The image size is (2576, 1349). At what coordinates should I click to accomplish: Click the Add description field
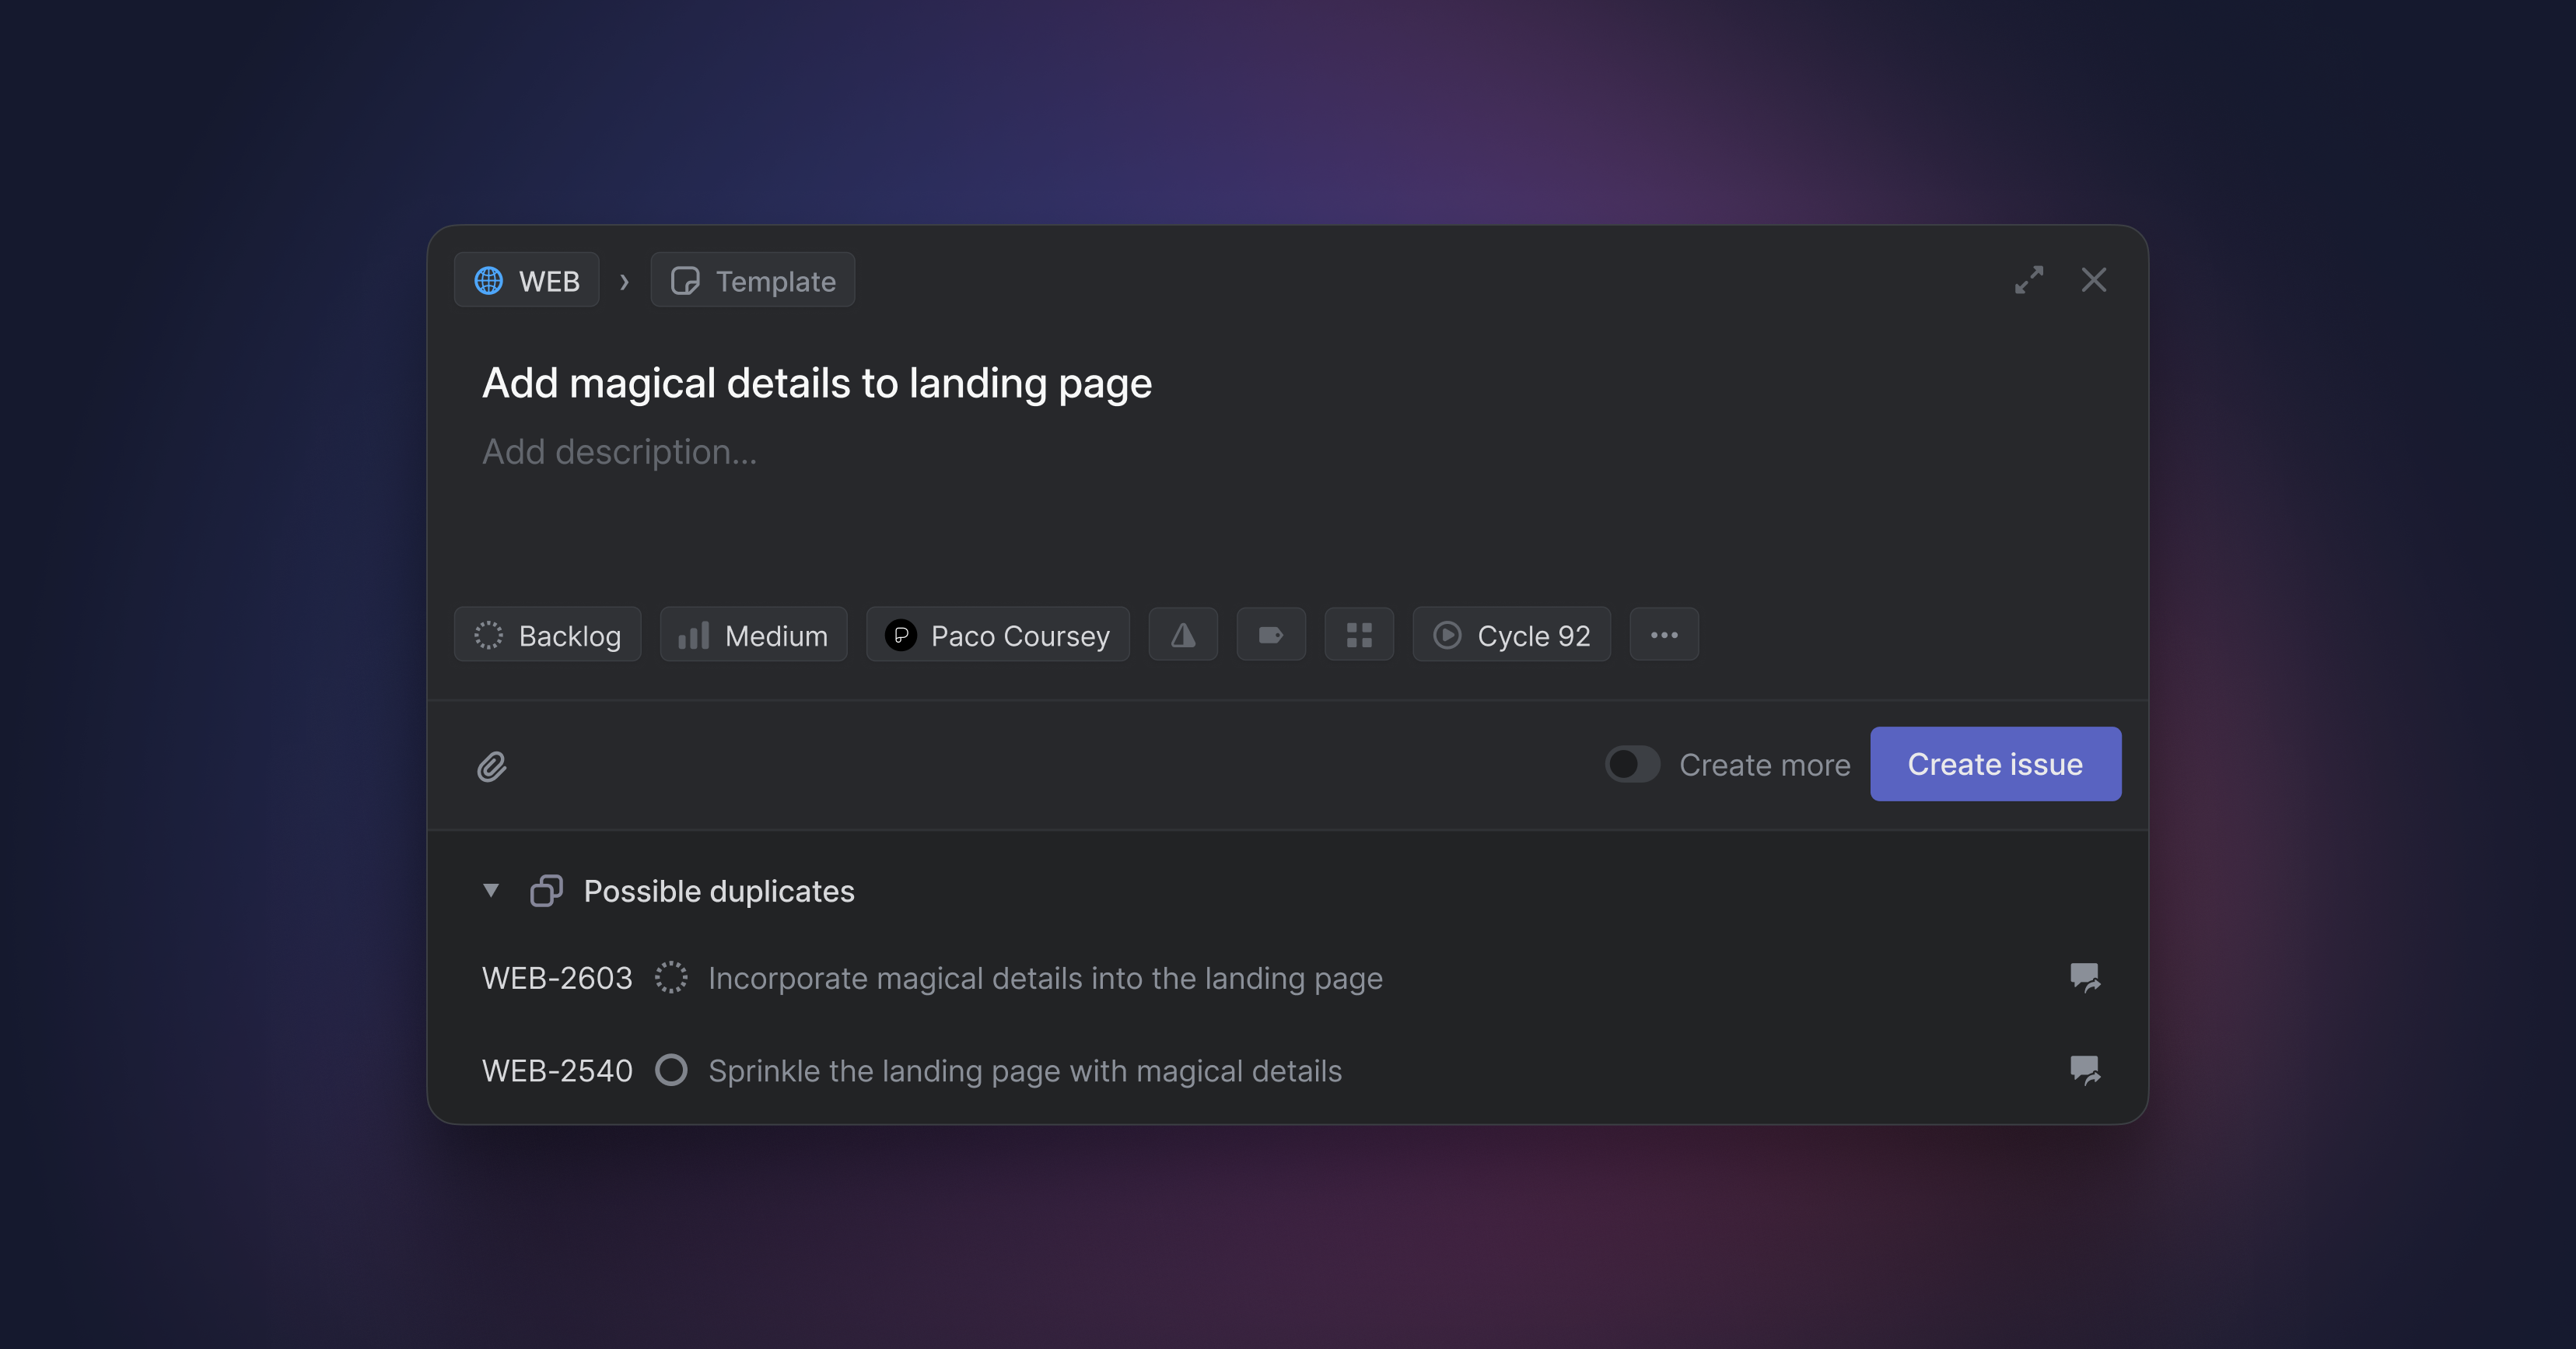point(620,452)
